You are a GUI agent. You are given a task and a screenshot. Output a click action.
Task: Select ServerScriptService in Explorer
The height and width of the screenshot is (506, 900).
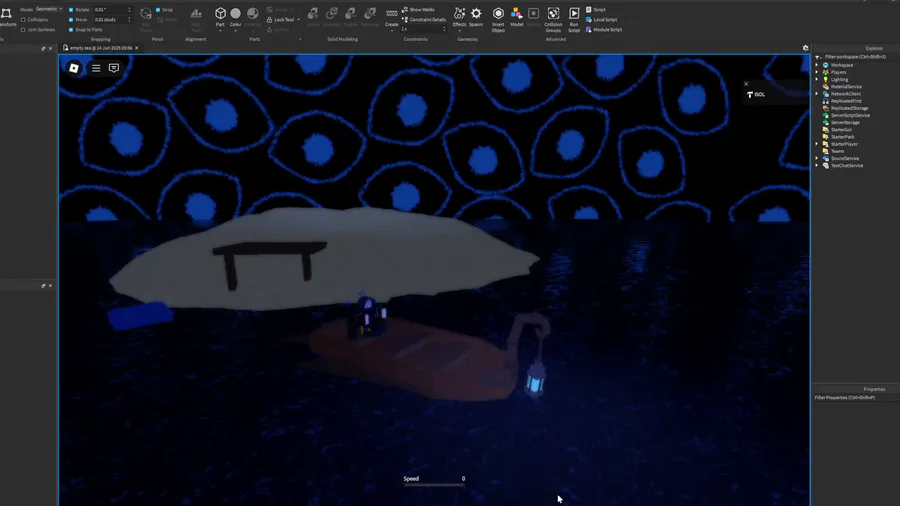850,115
